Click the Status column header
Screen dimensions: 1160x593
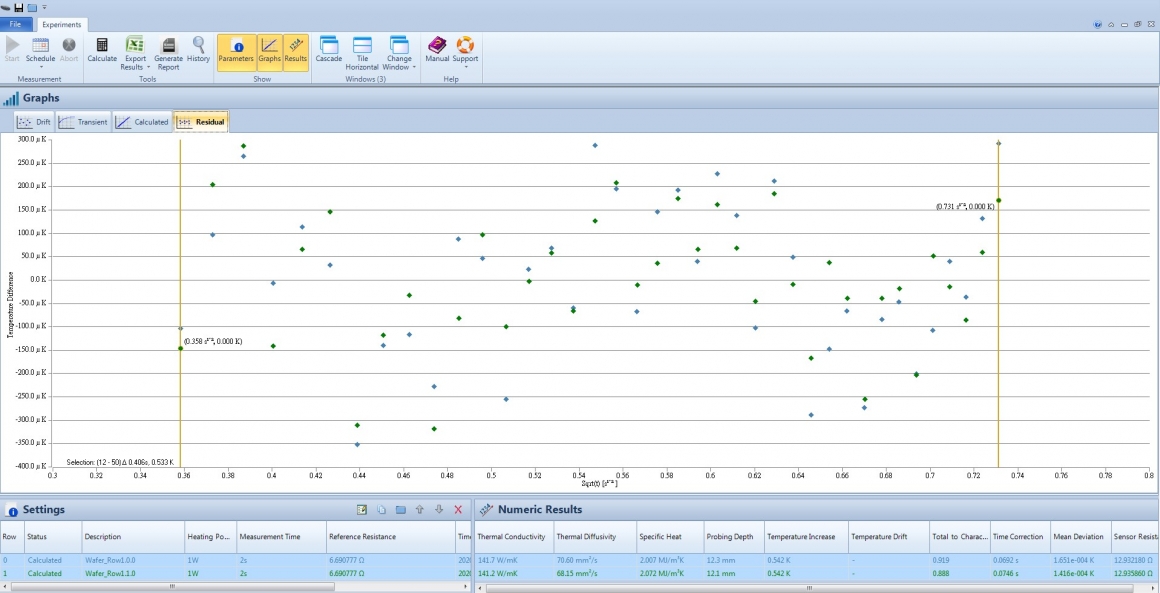coord(52,537)
